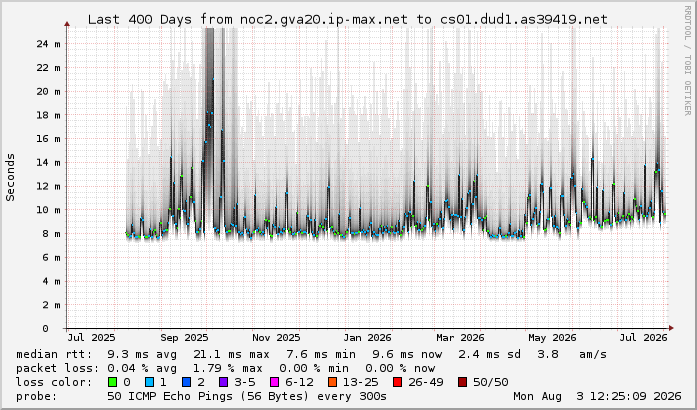The height and width of the screenshot is (410, 697).
Task: Click the '8 m' y-axis value
Action: tap(52, 234)
